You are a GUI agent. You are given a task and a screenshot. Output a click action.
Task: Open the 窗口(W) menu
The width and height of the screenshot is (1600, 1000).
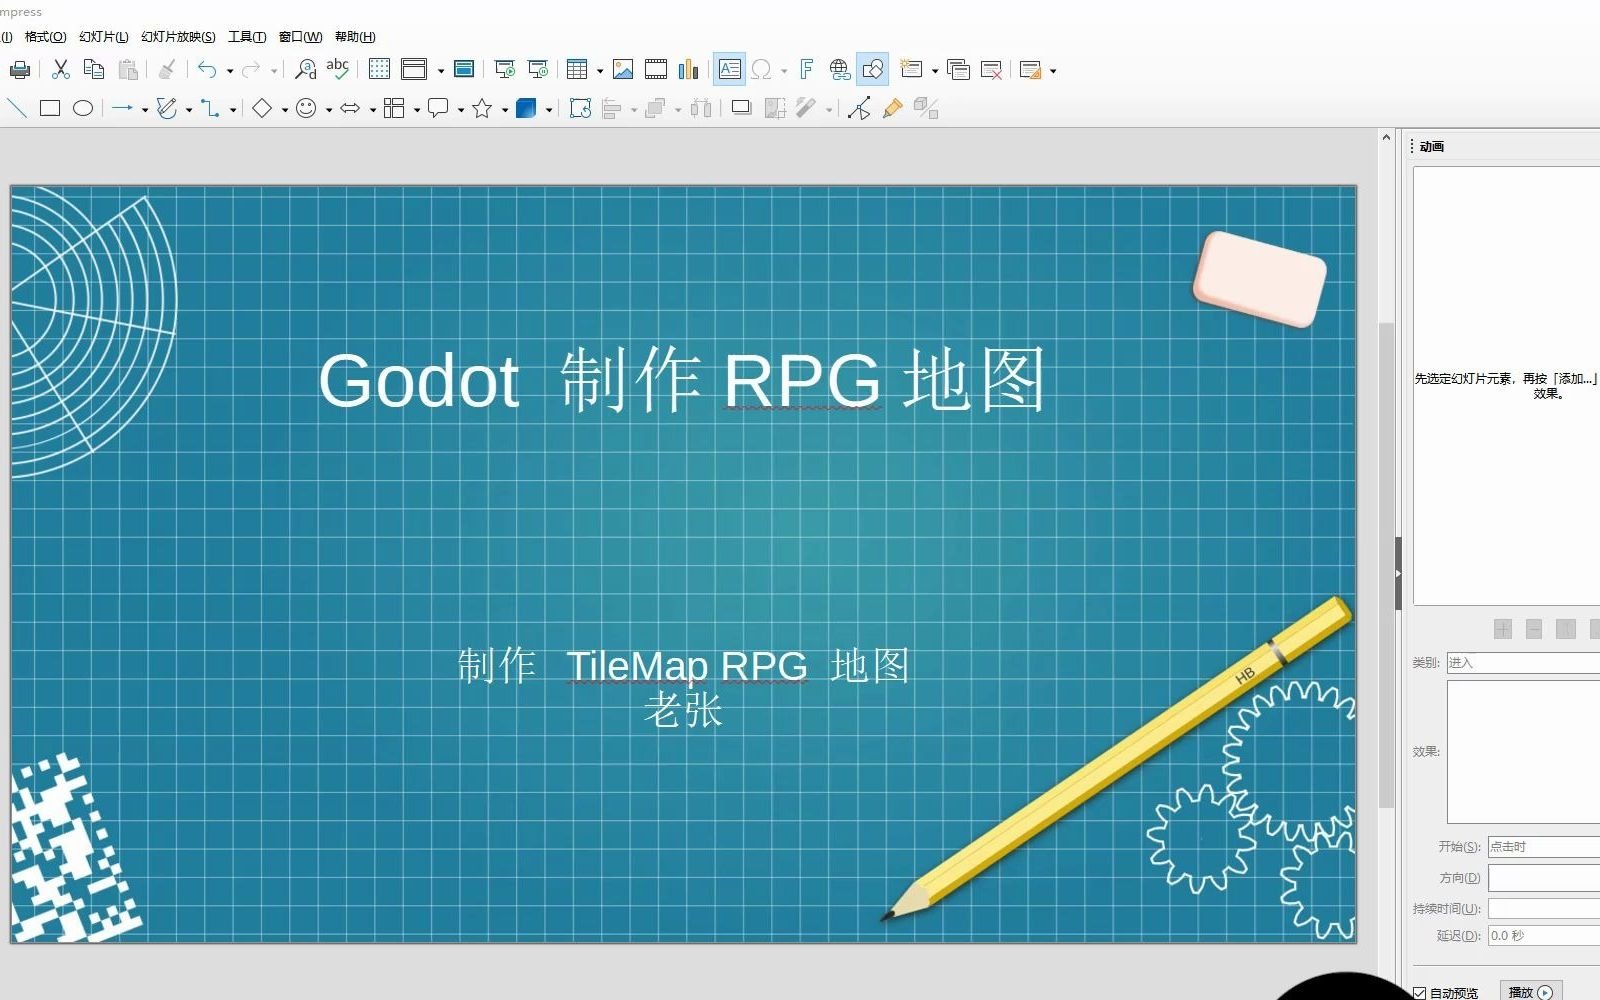click(300, 37)
